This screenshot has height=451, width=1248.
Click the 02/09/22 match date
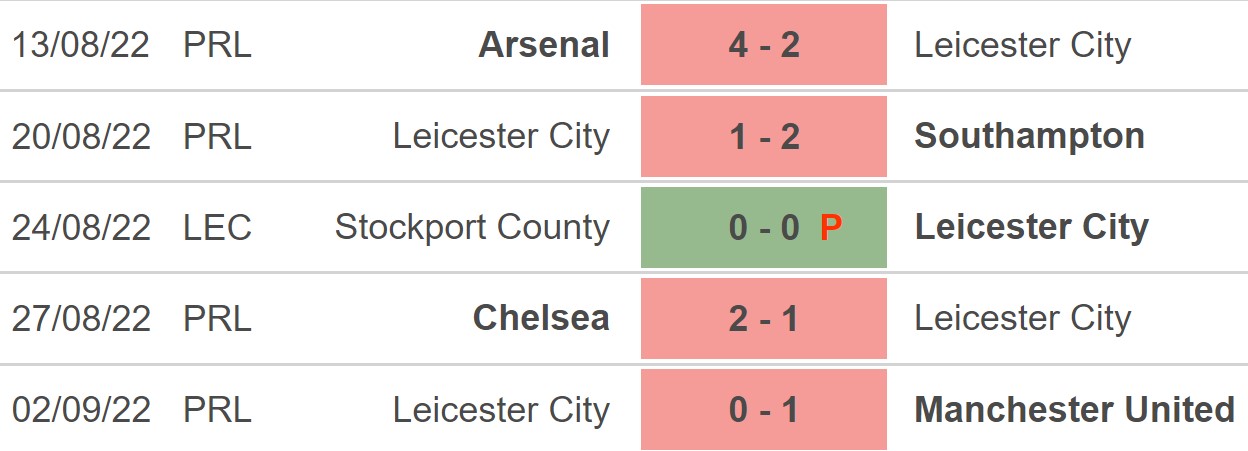(x=81, y=409)
